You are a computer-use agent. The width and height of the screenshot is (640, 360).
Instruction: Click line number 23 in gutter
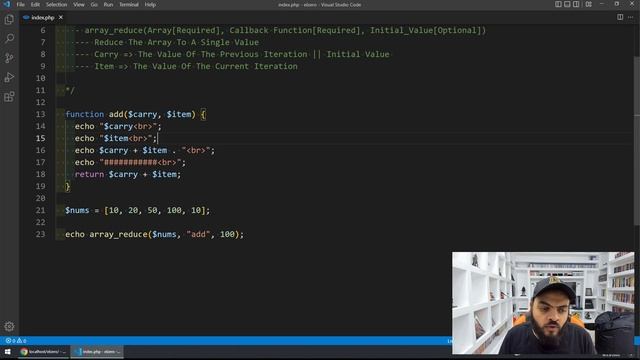point(40,234)
